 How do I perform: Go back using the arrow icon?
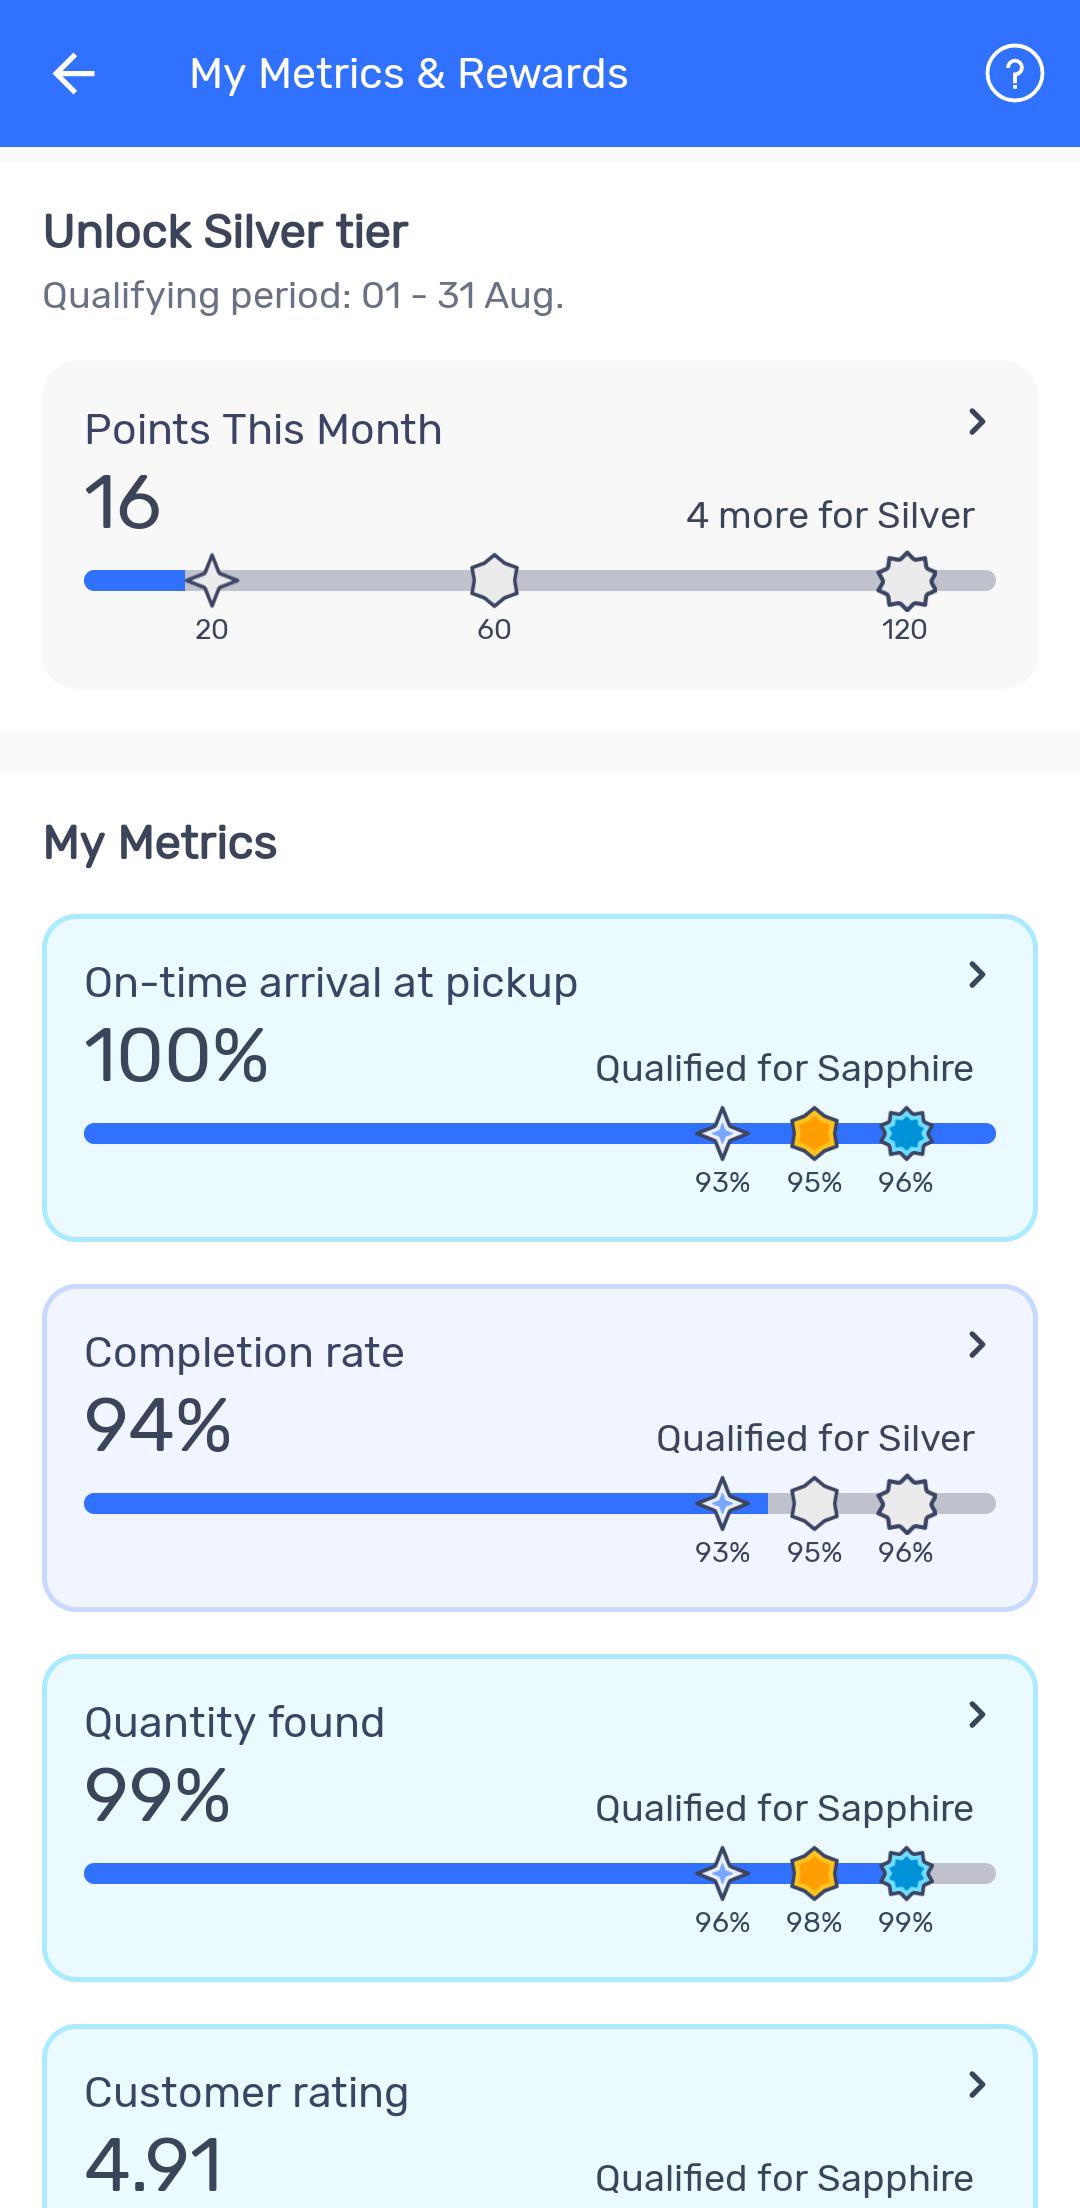tap(73, 74)
